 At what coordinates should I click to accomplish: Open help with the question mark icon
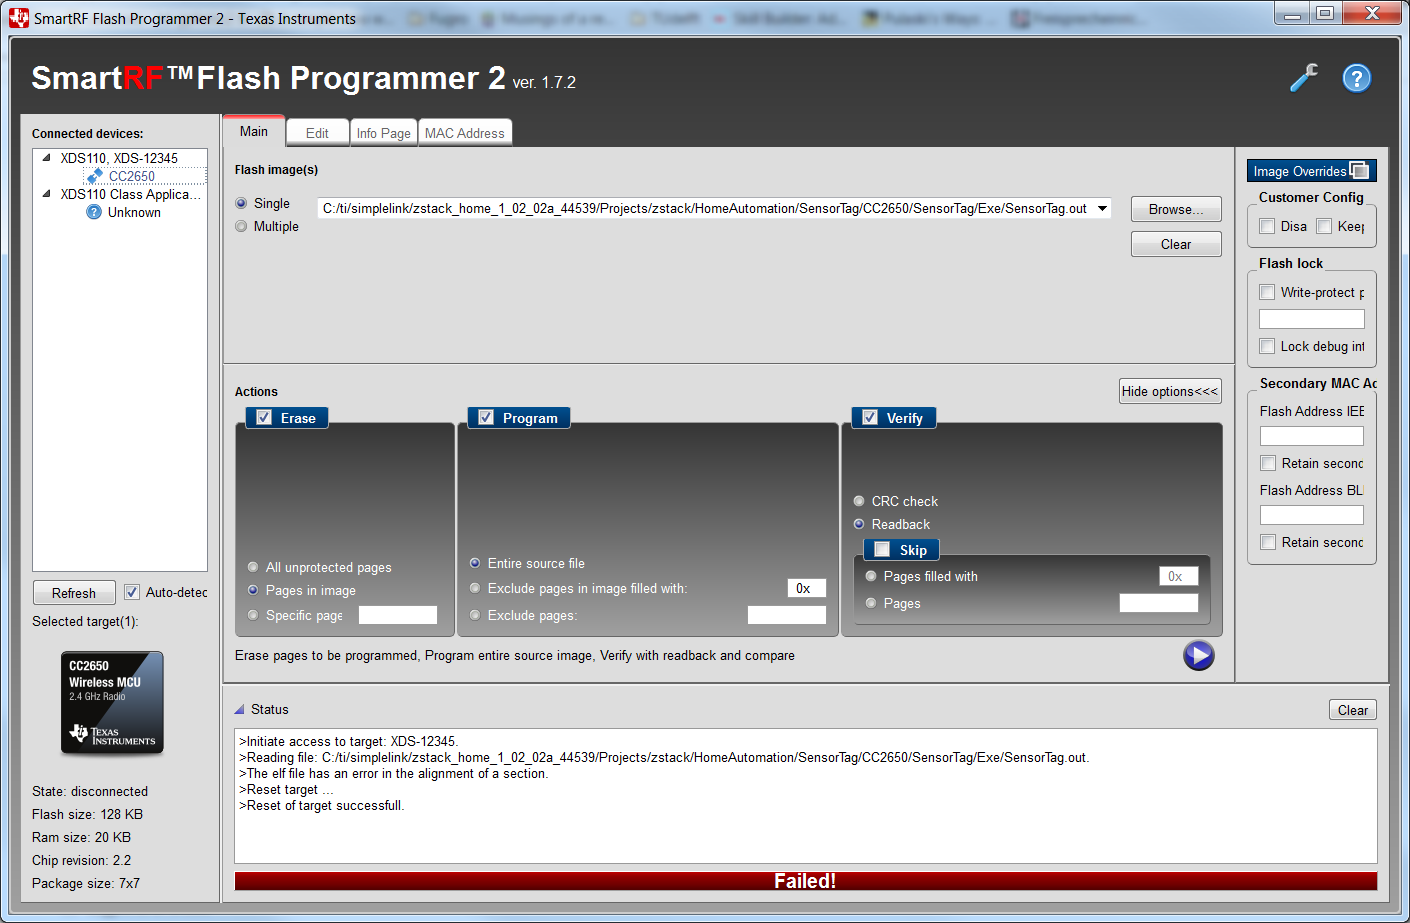coord(1356,77)
